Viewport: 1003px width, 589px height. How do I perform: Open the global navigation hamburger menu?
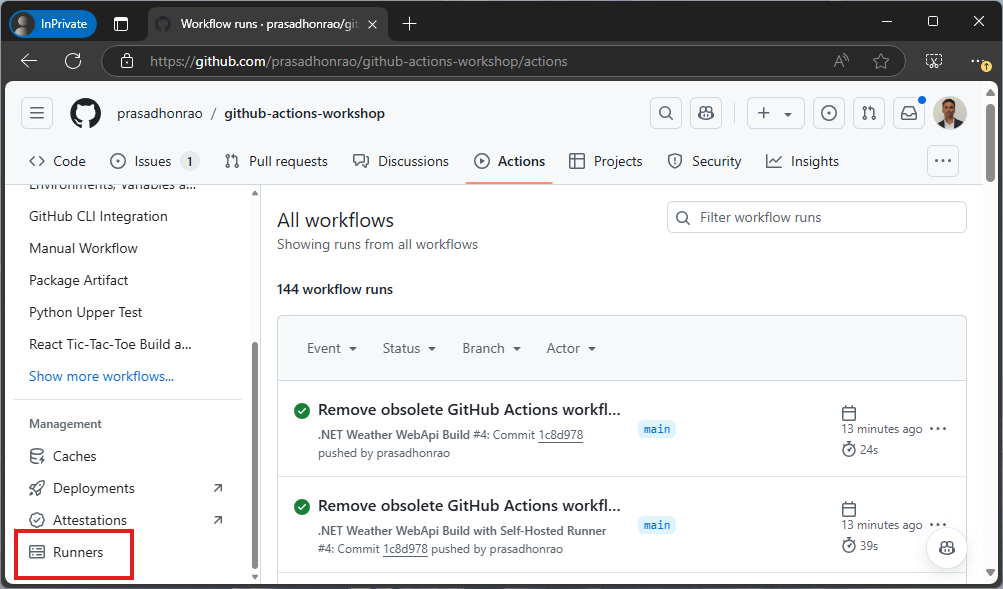(x=37, y=113)
